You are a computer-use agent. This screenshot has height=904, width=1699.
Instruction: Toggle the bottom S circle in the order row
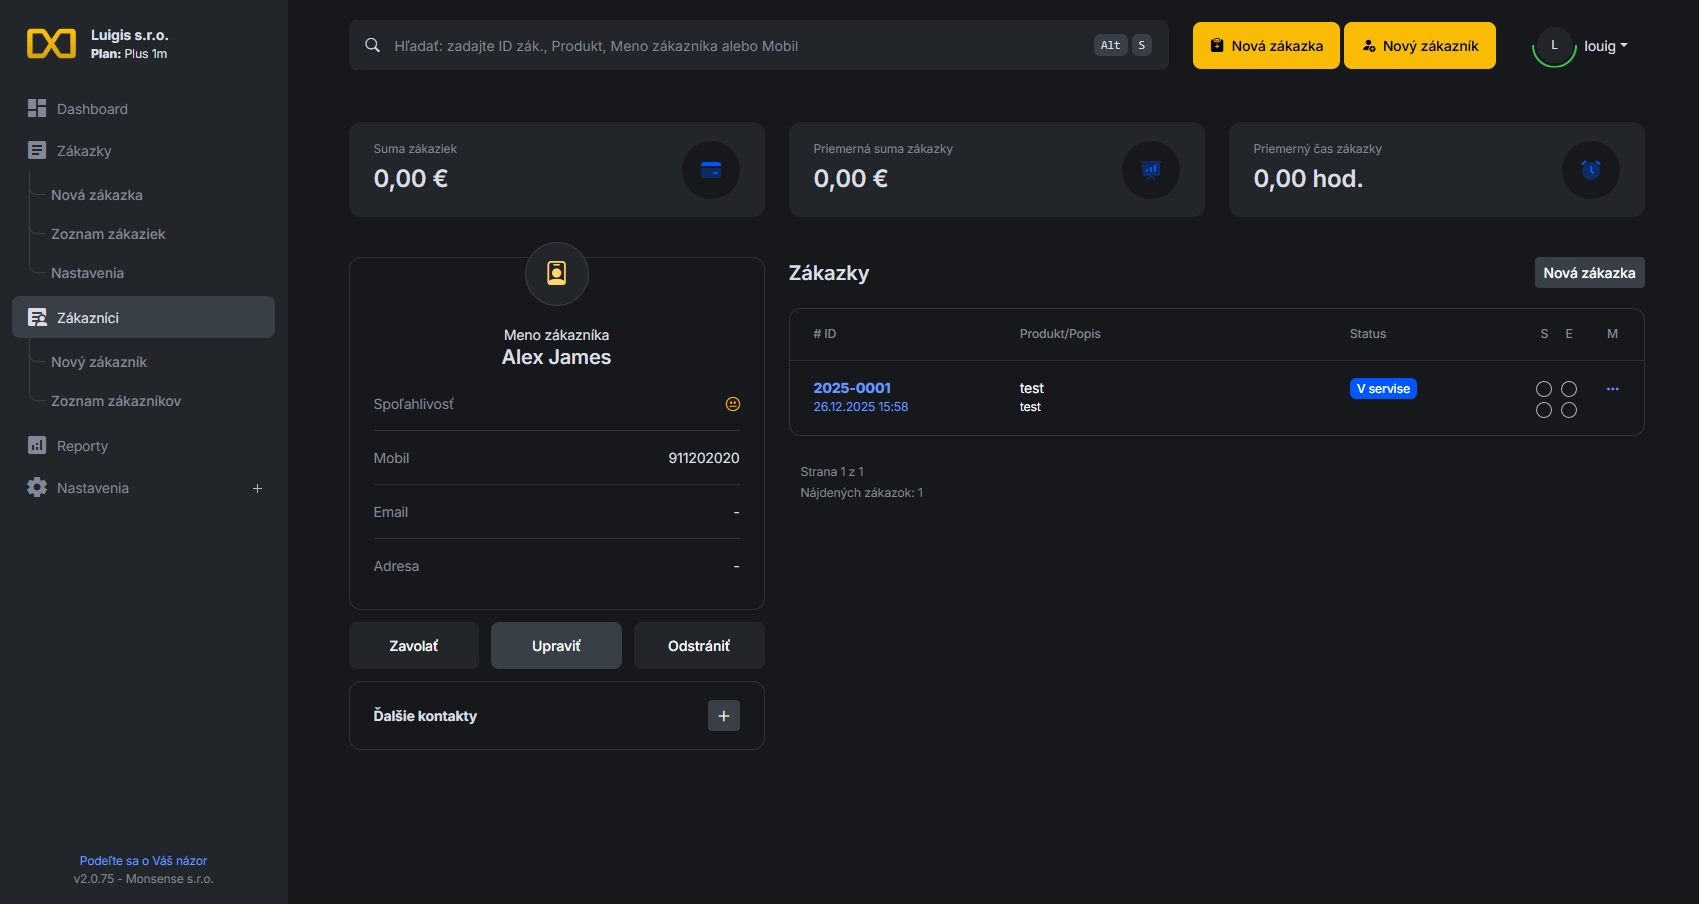click(x=1544, y=409)
